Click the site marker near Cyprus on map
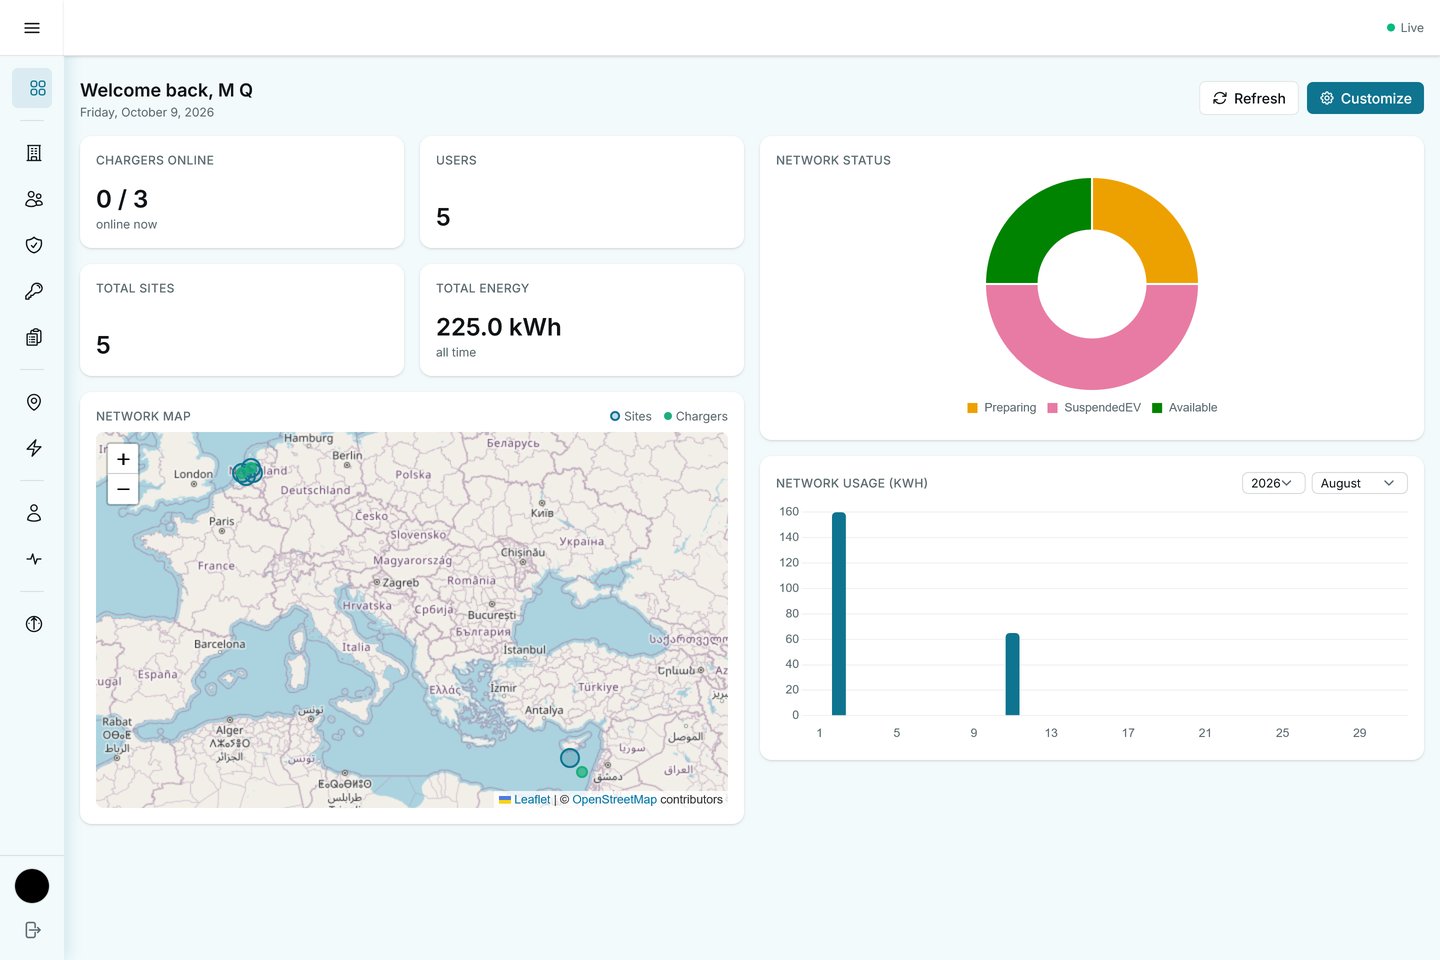 [570, 758]
